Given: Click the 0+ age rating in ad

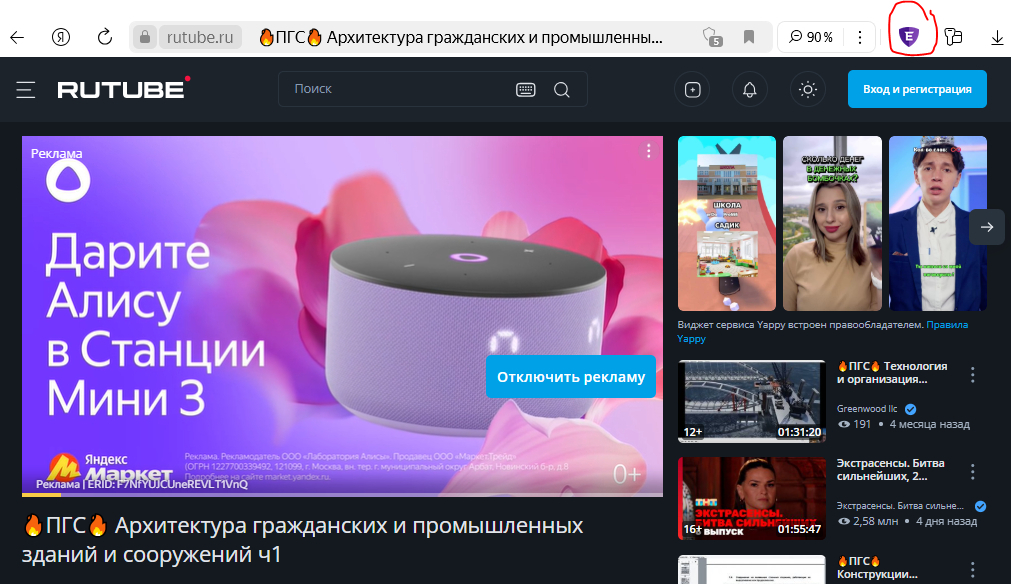Looking at the screenshot, I should (627, 475).
